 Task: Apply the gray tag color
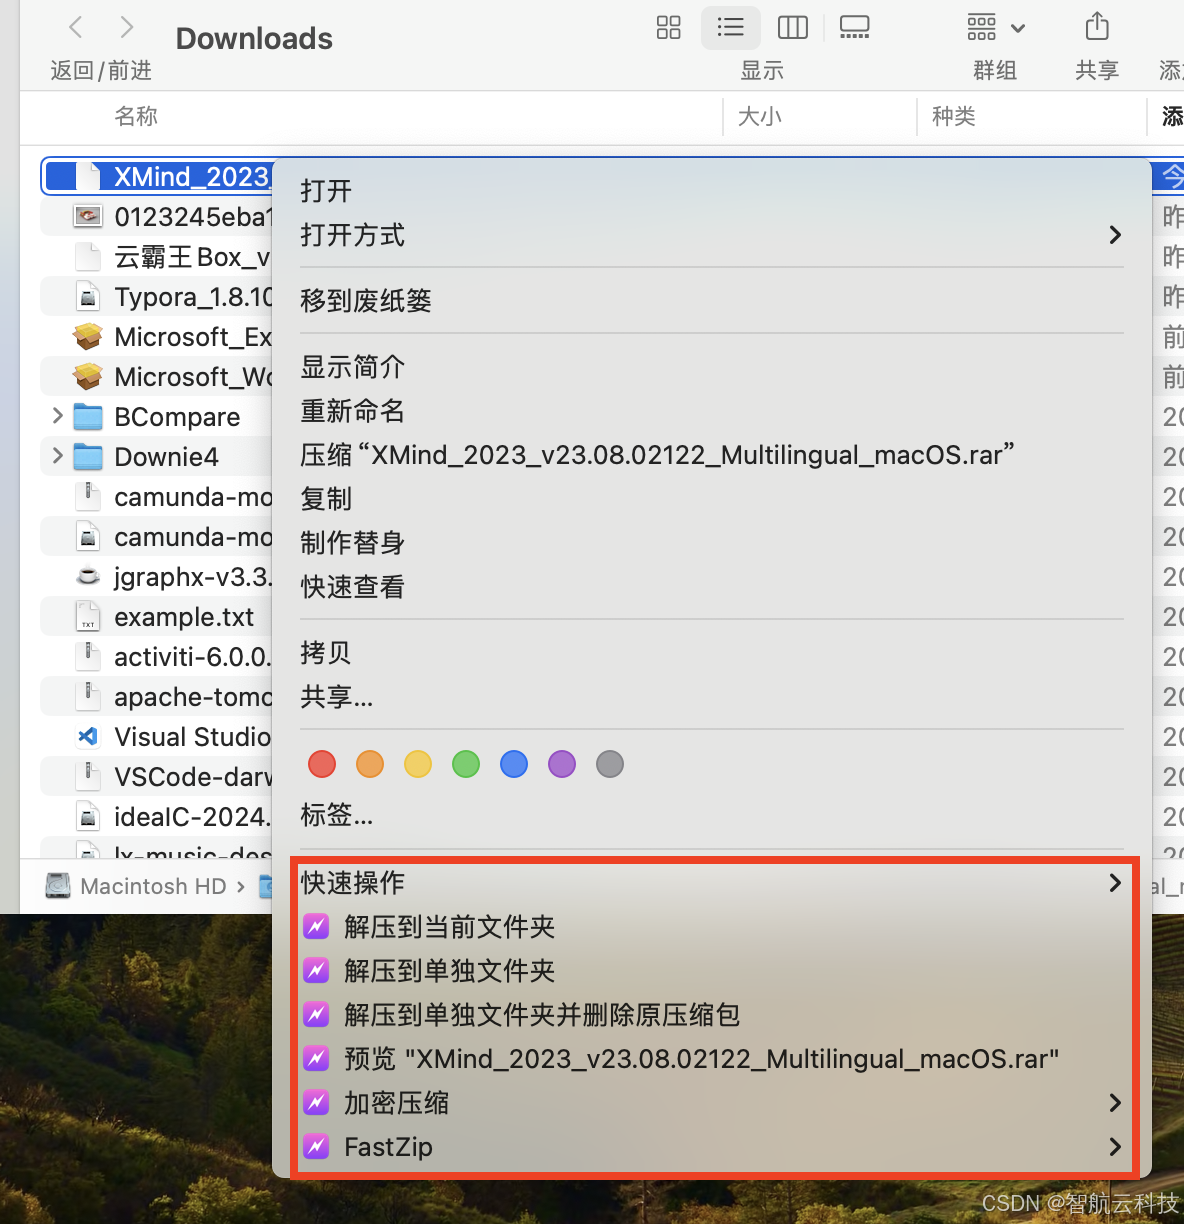point(610,764)
